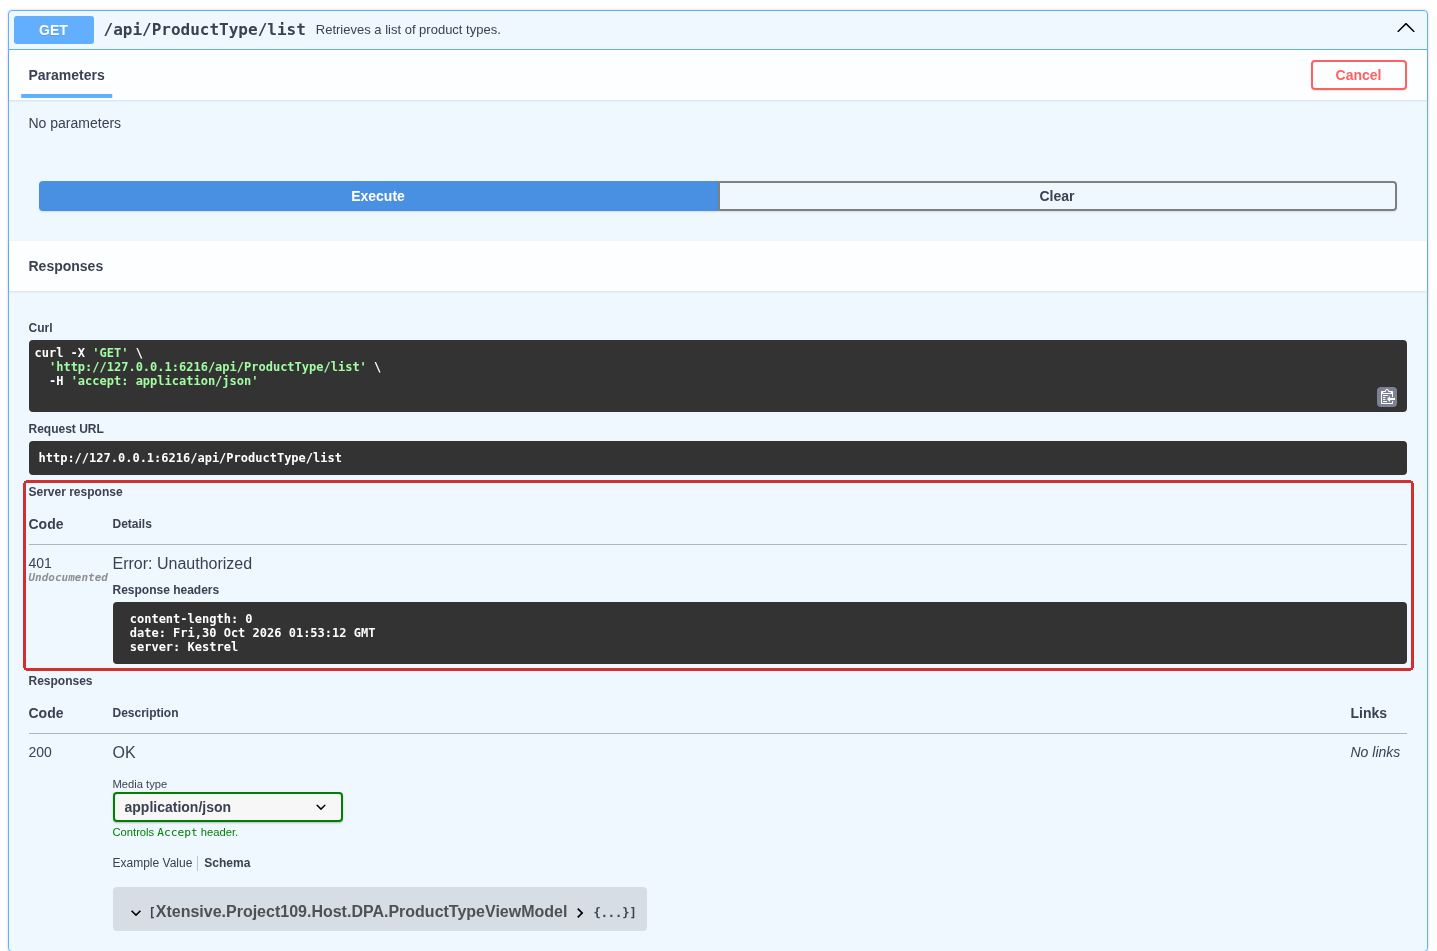Click the No links text
Screen dimensions: 1437x951
click(1375, 752)
